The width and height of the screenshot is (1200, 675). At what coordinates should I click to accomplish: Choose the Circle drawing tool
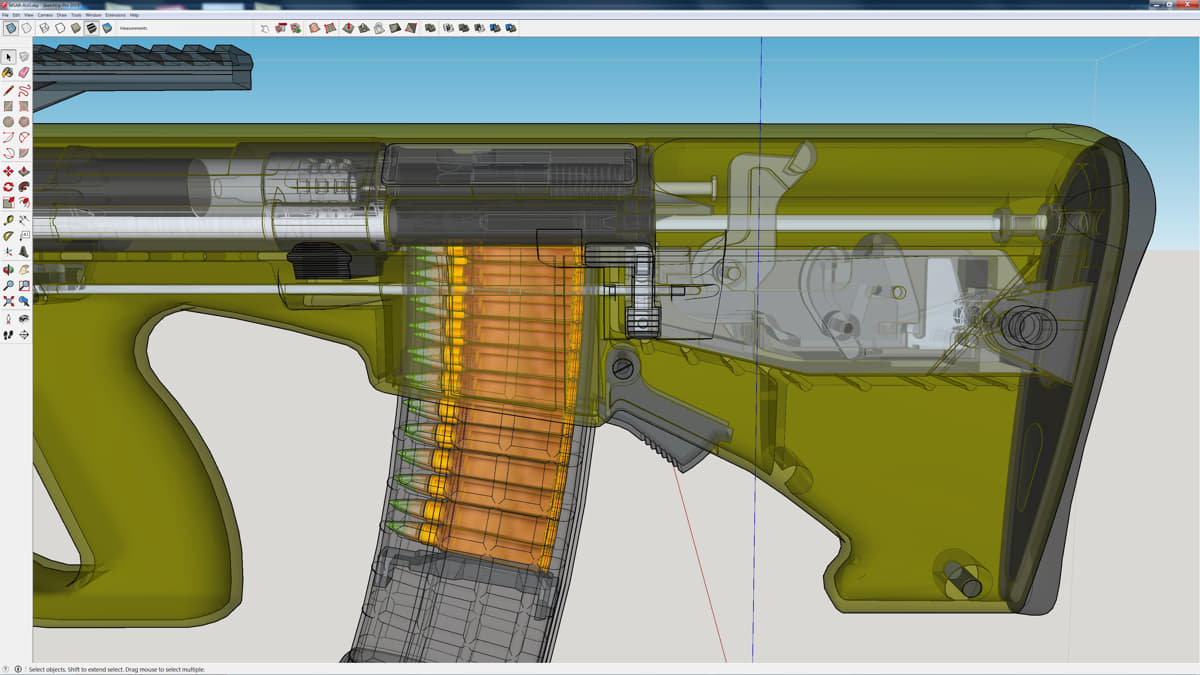pos(8,122)
